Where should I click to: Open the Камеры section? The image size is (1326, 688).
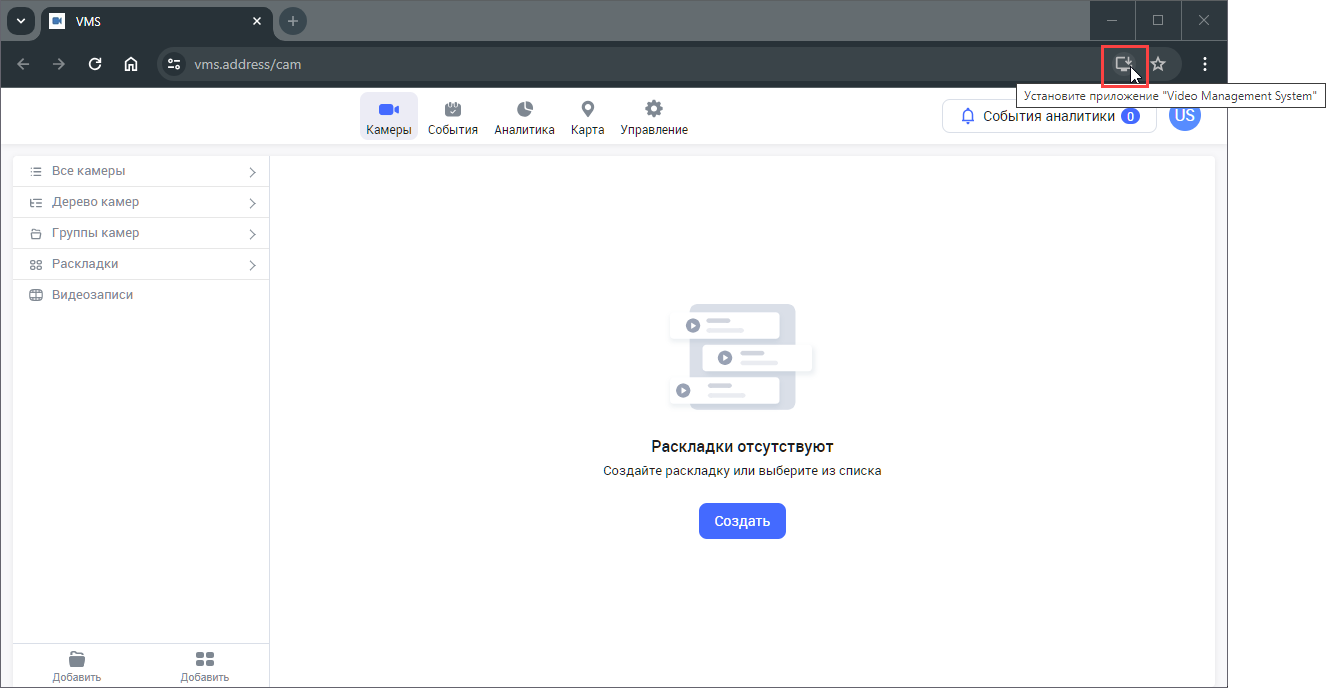click(x=389, y=117)
